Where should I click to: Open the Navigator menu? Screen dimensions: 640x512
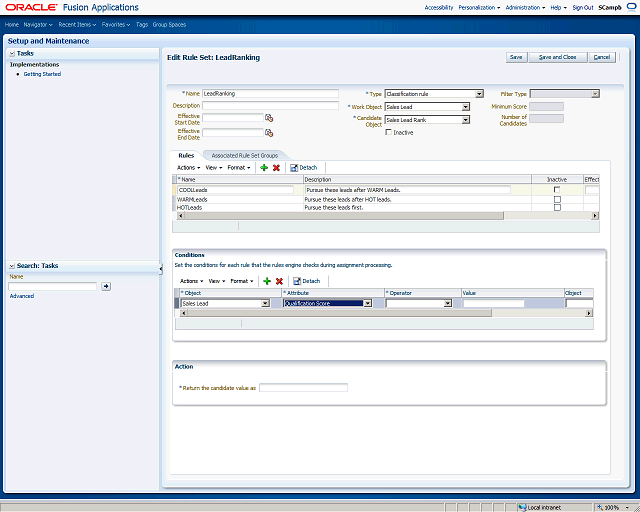point(38,24)
